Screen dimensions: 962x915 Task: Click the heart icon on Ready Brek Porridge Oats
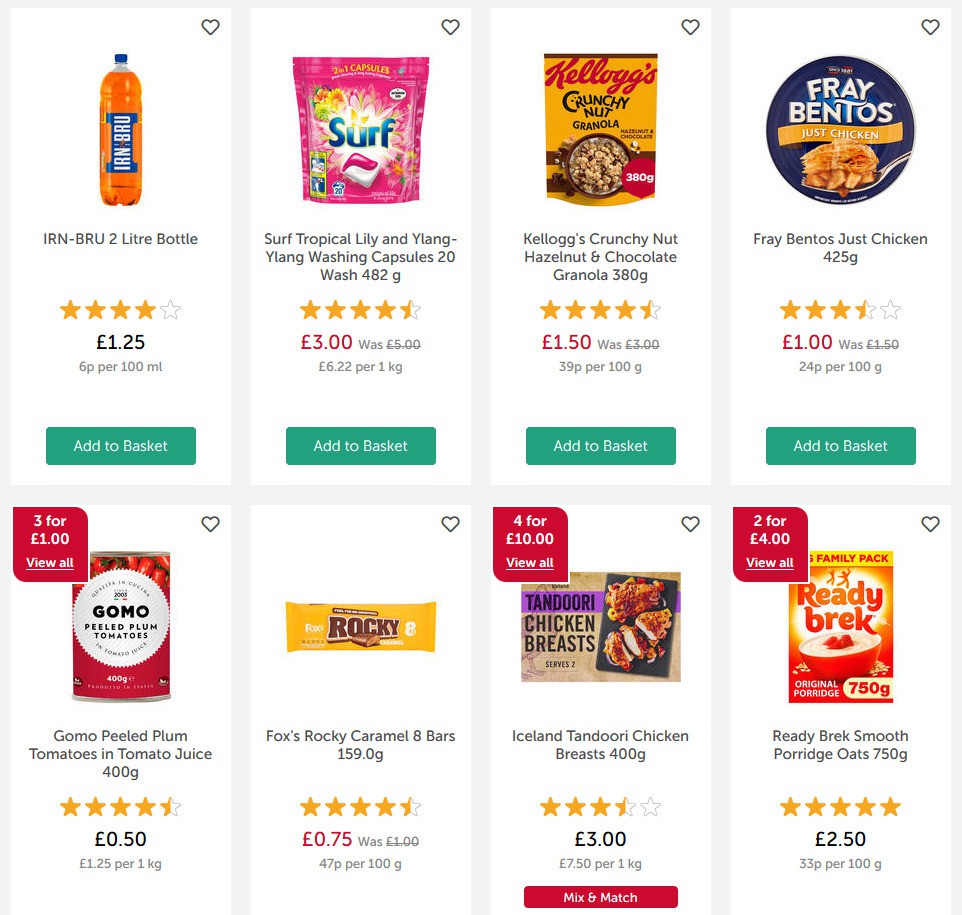pyautogui.click(x=930, y=524)
